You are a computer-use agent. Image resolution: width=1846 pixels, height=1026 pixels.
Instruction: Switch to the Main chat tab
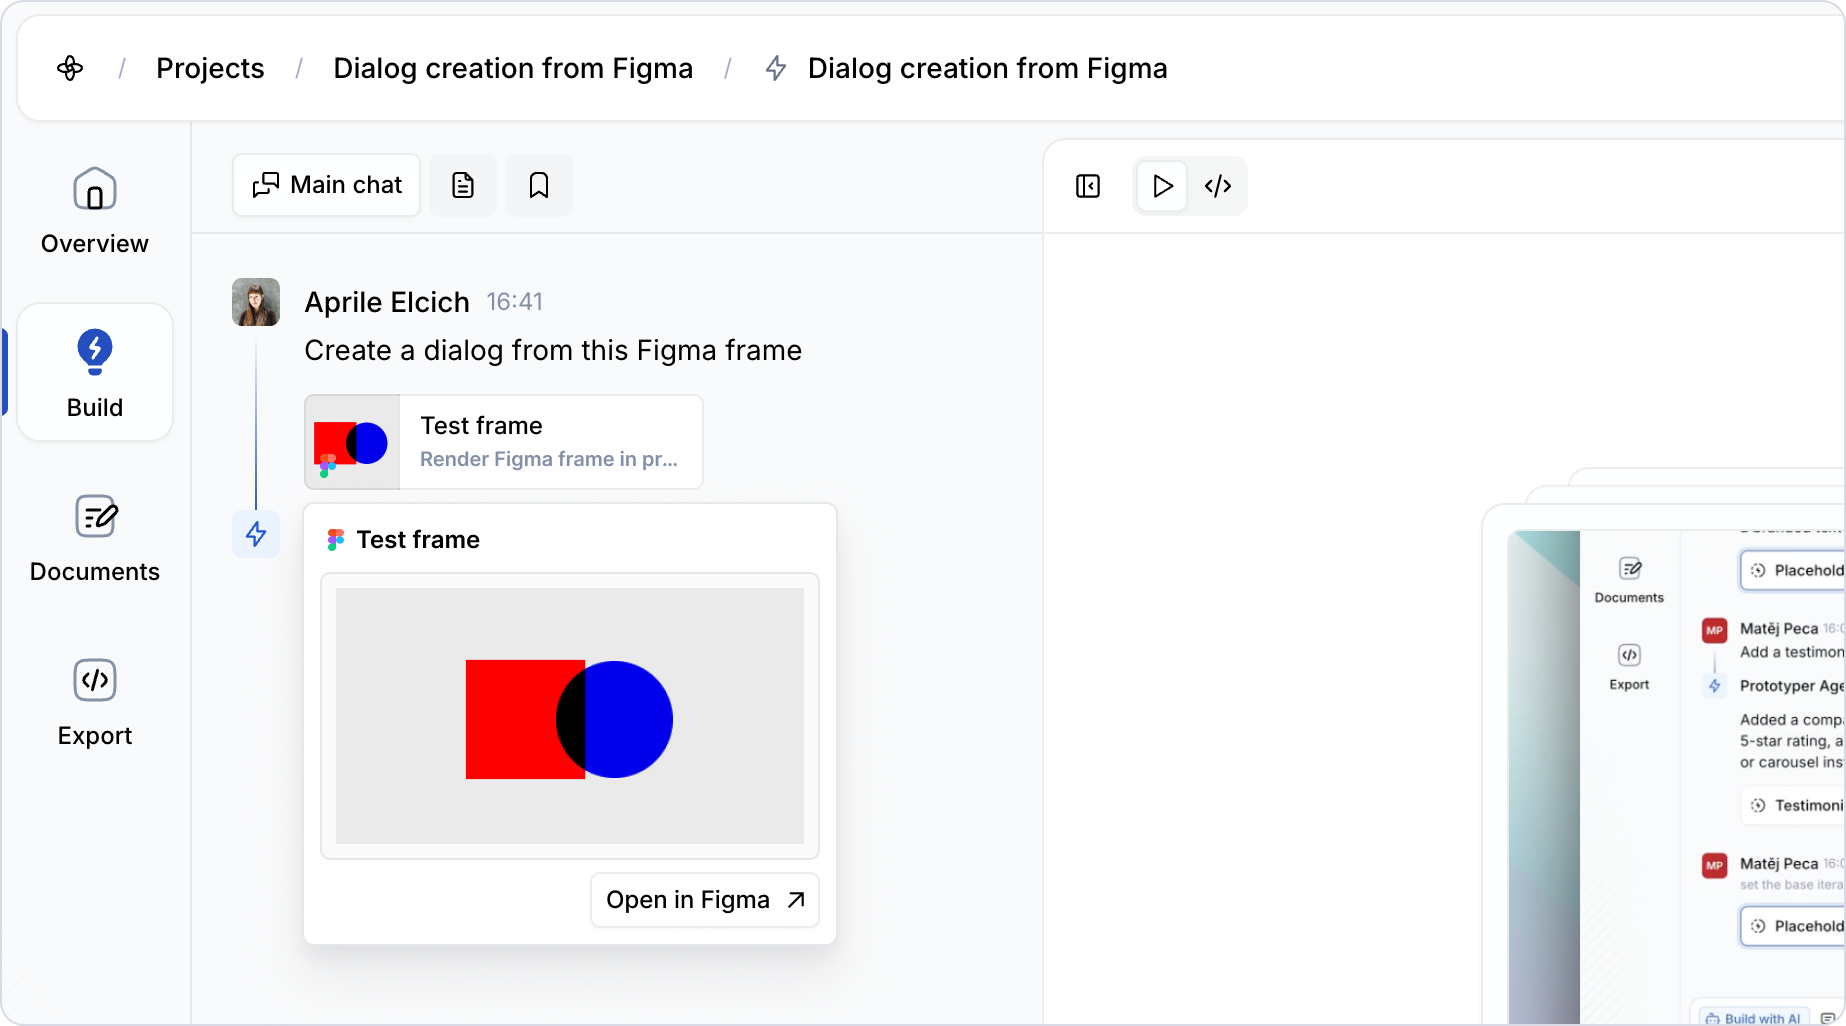326,185
